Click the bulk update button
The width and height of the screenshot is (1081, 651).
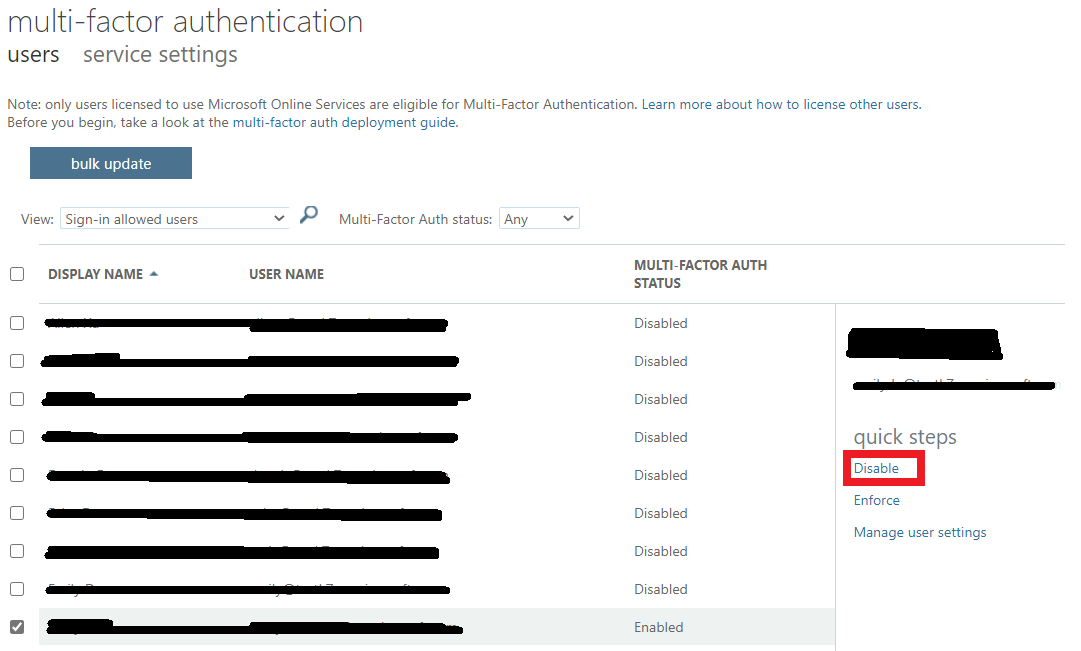[111, 163]
